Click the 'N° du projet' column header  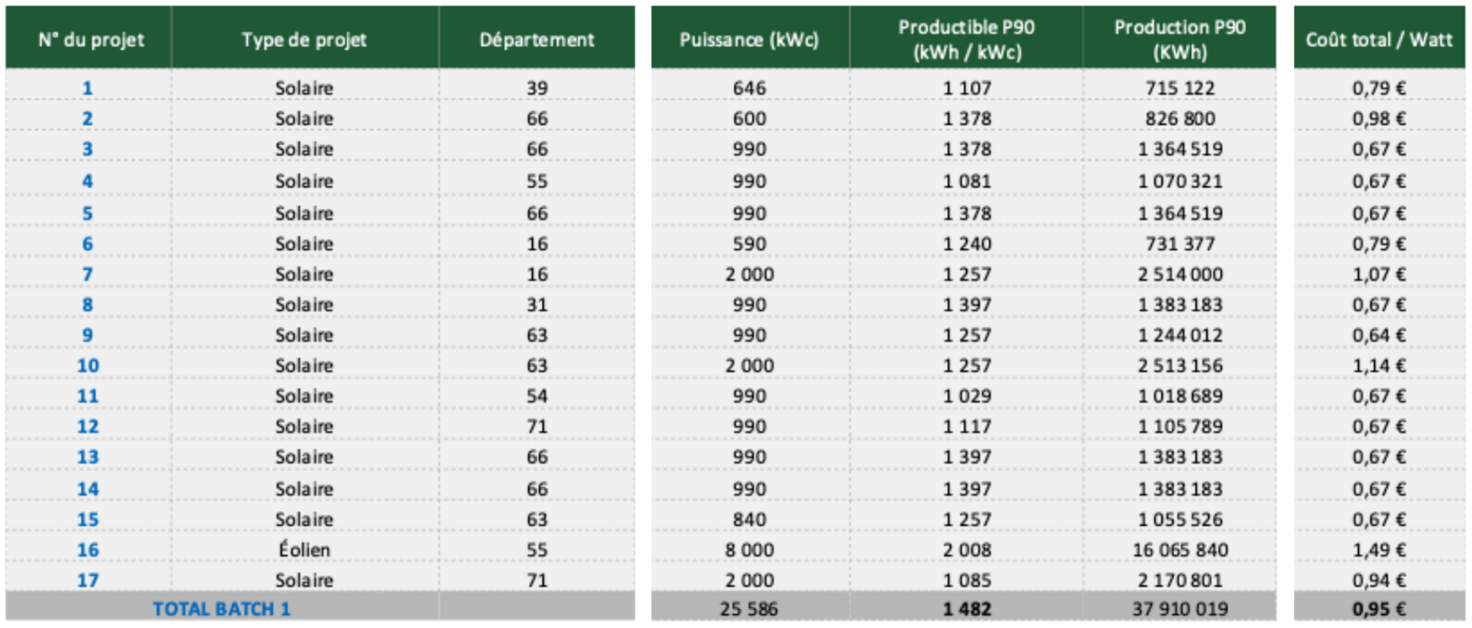pos(90,40)
